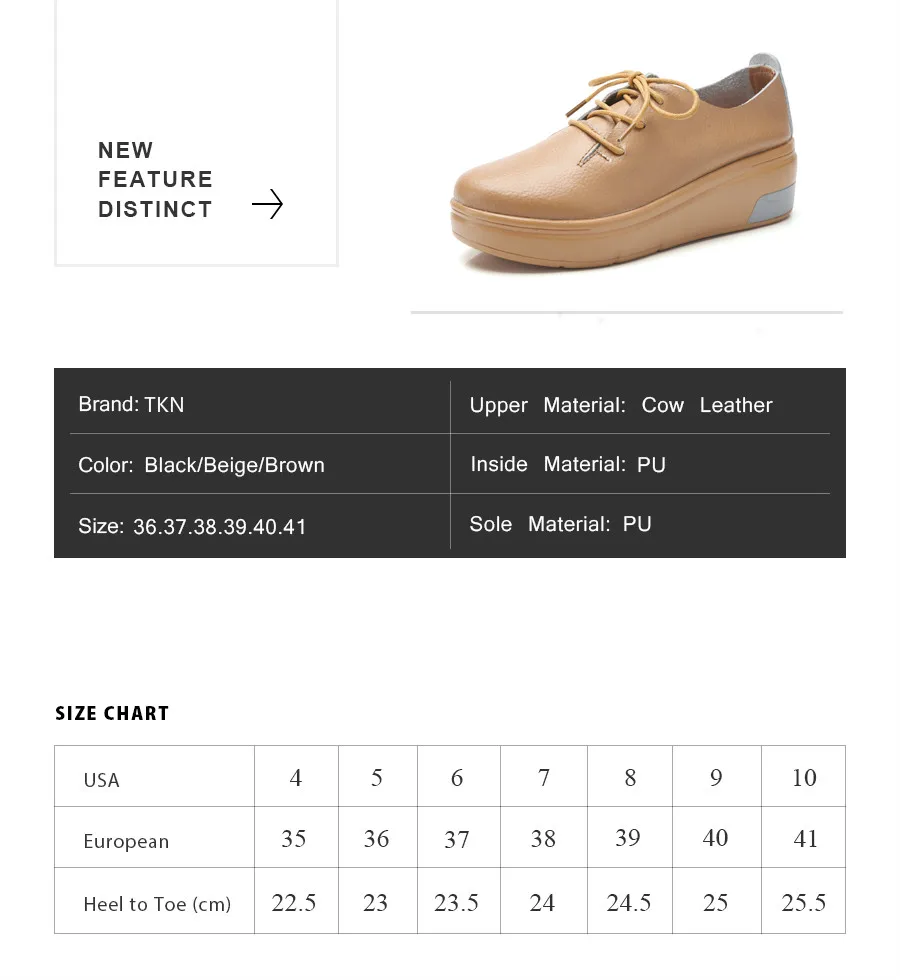Click the 25.5 length cell
The image size is (900, 980).
[804, 901]
